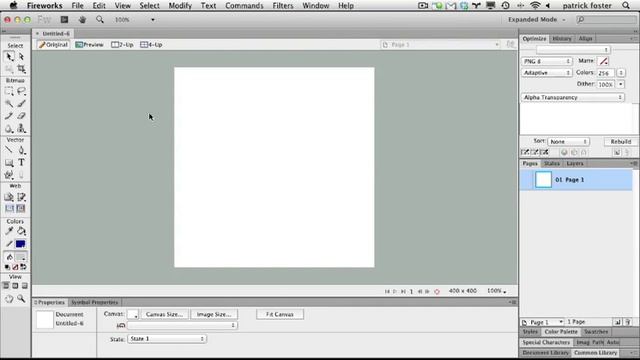Click the Colors 256 input field

pos(606,73)
